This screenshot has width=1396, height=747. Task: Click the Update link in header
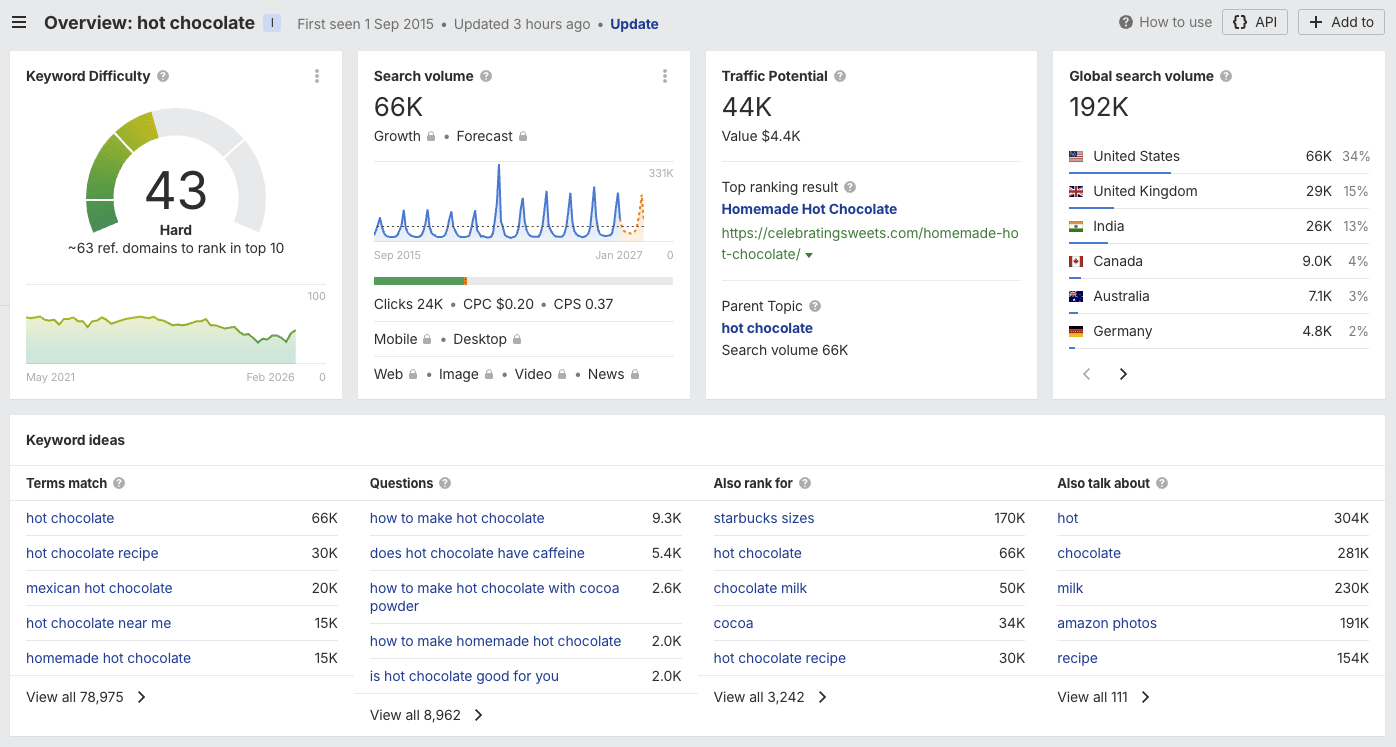[x=634, y=24]
